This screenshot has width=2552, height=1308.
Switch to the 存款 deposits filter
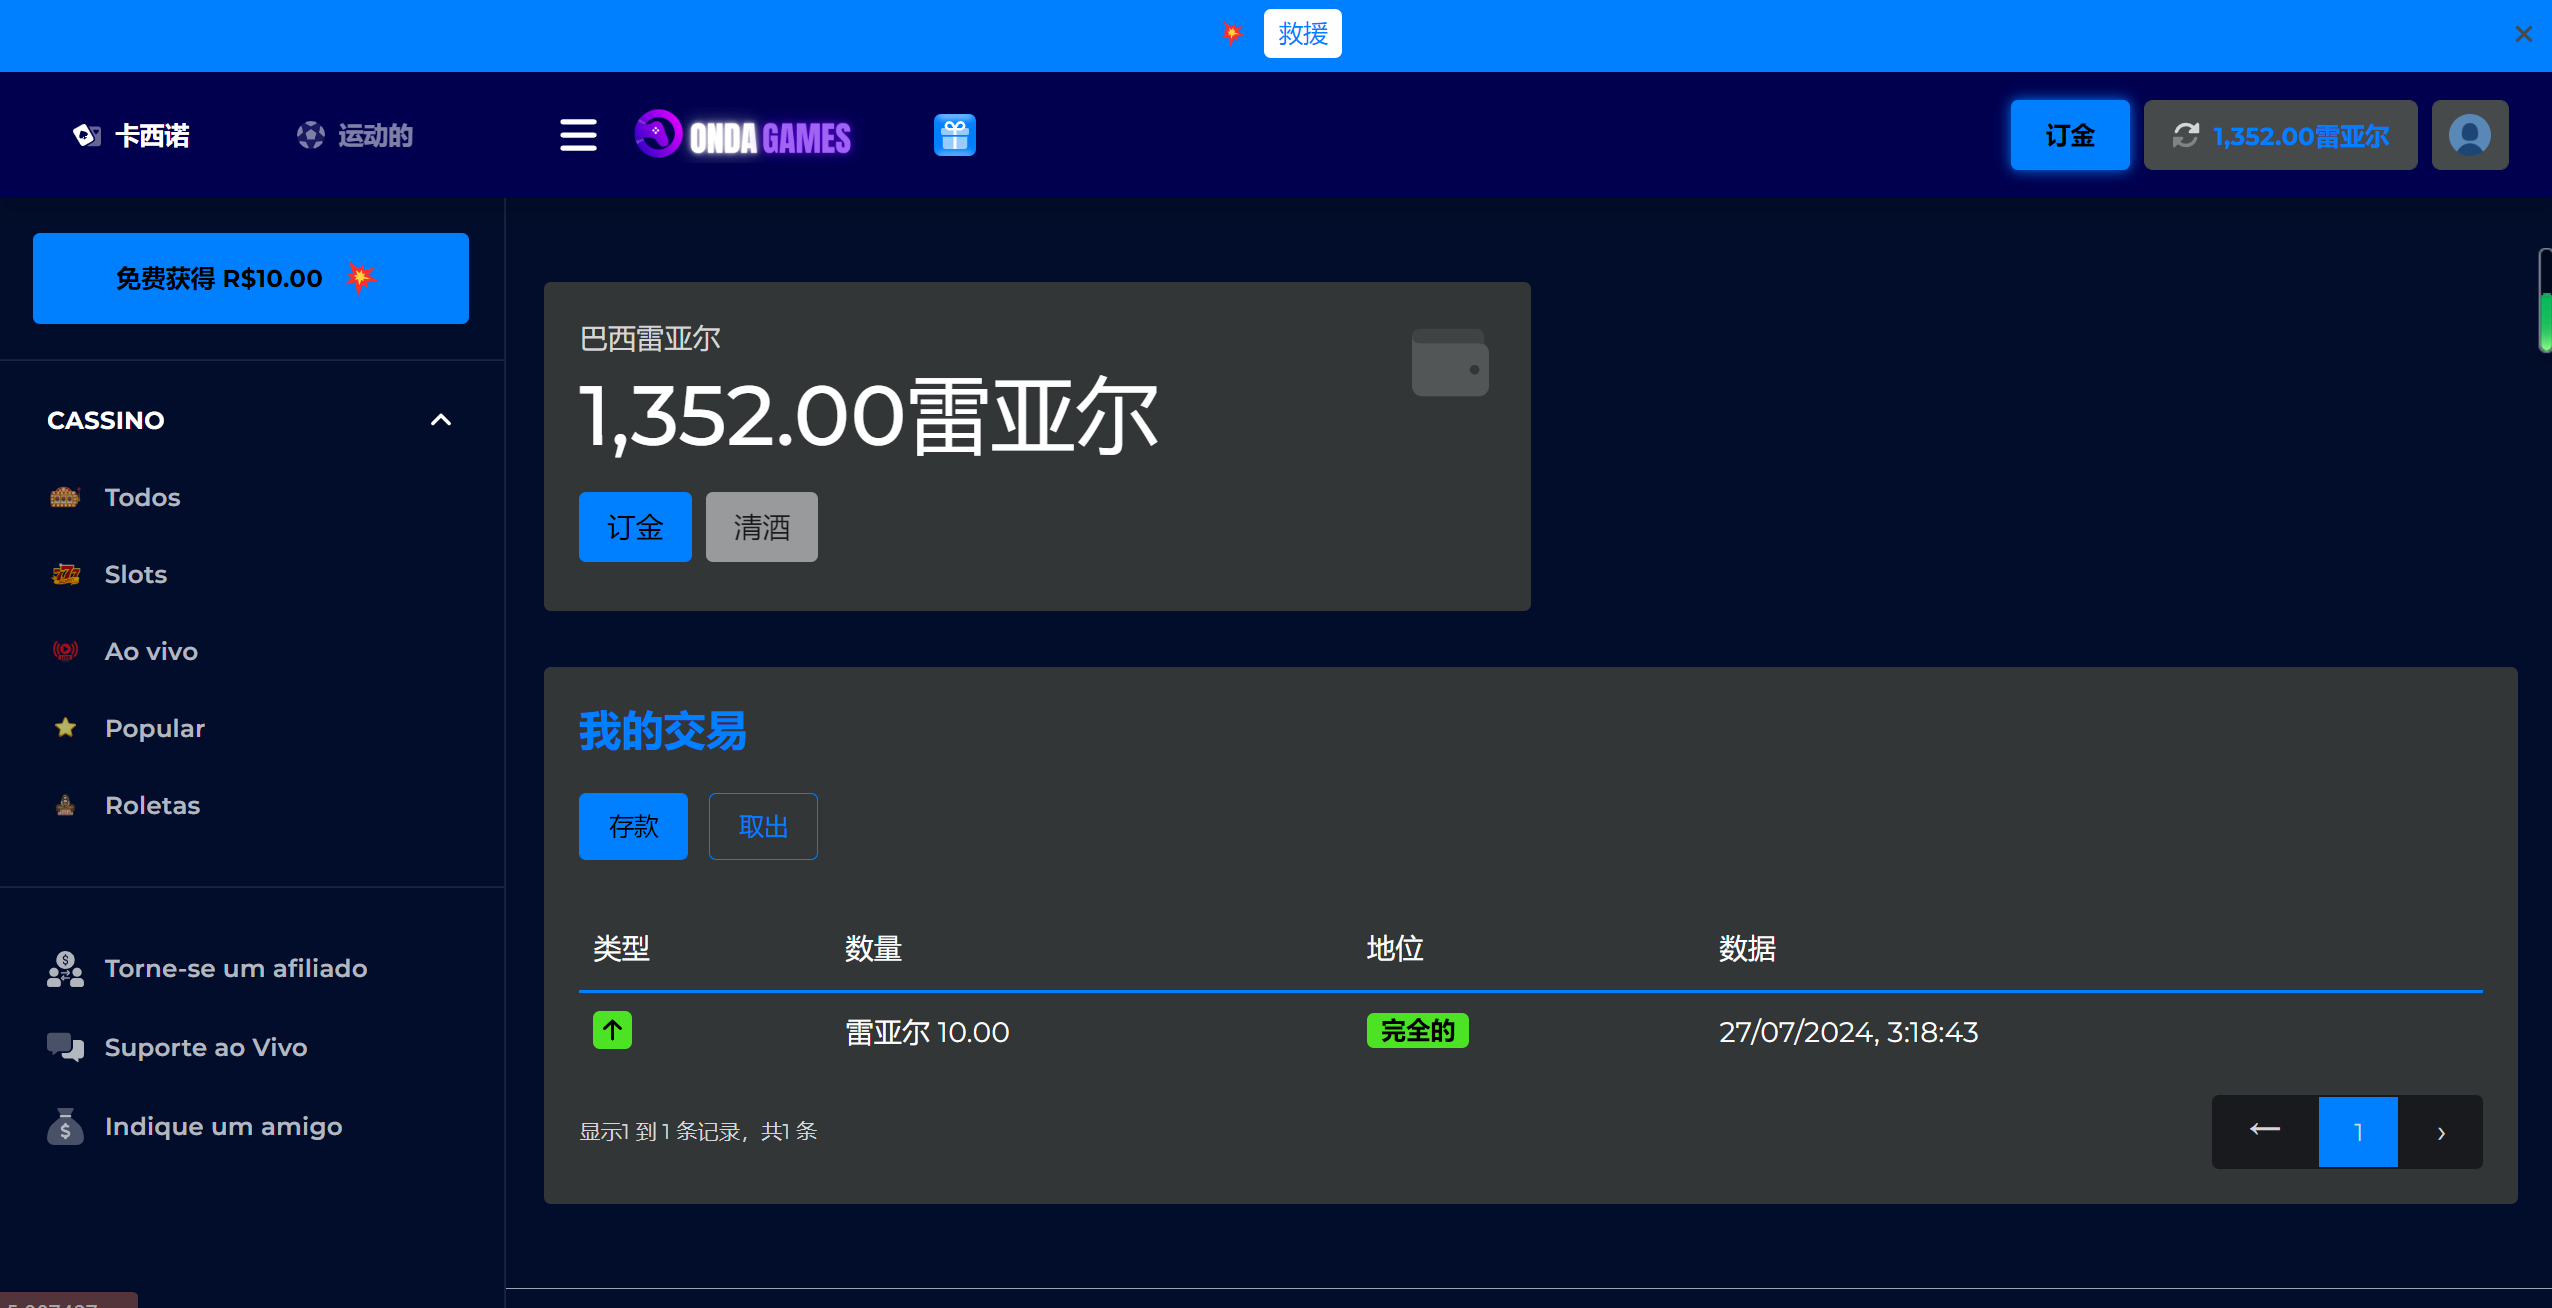633,826
